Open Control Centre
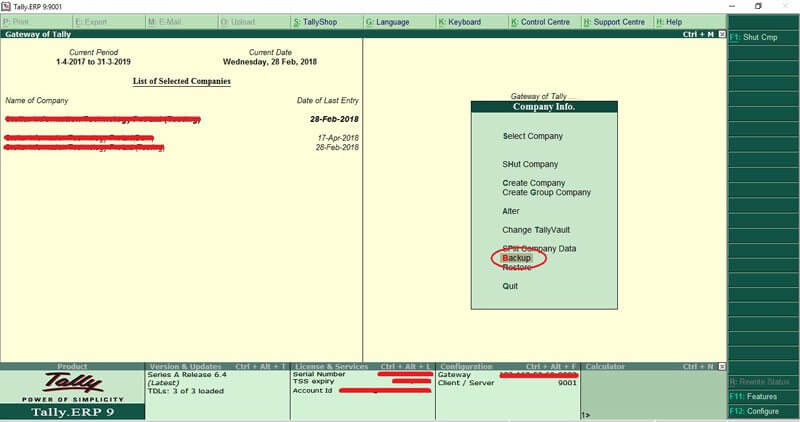Image resolution: width=800 pixels, height=422 pixels. pos(540,22)
